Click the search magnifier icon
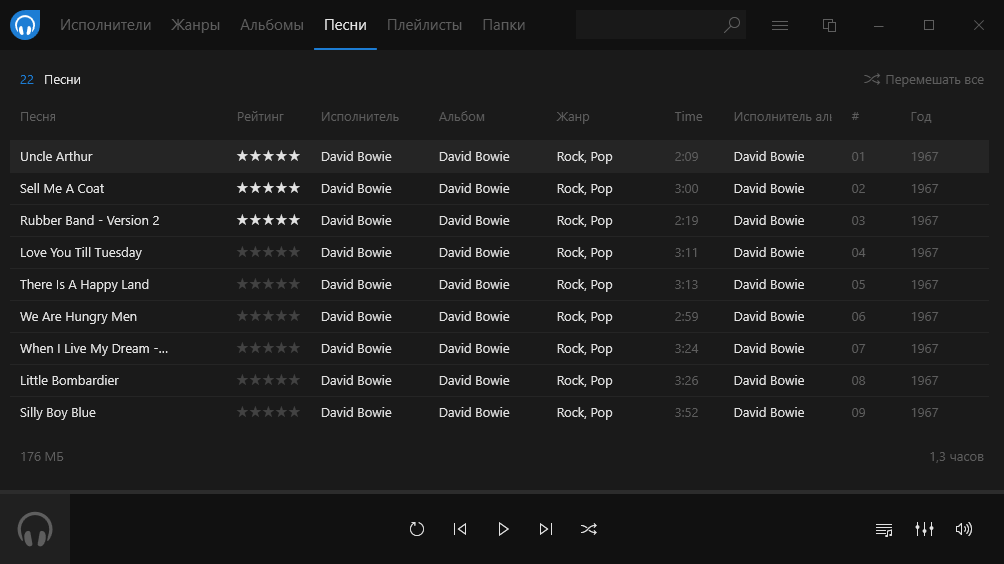 tap(731, 25)
